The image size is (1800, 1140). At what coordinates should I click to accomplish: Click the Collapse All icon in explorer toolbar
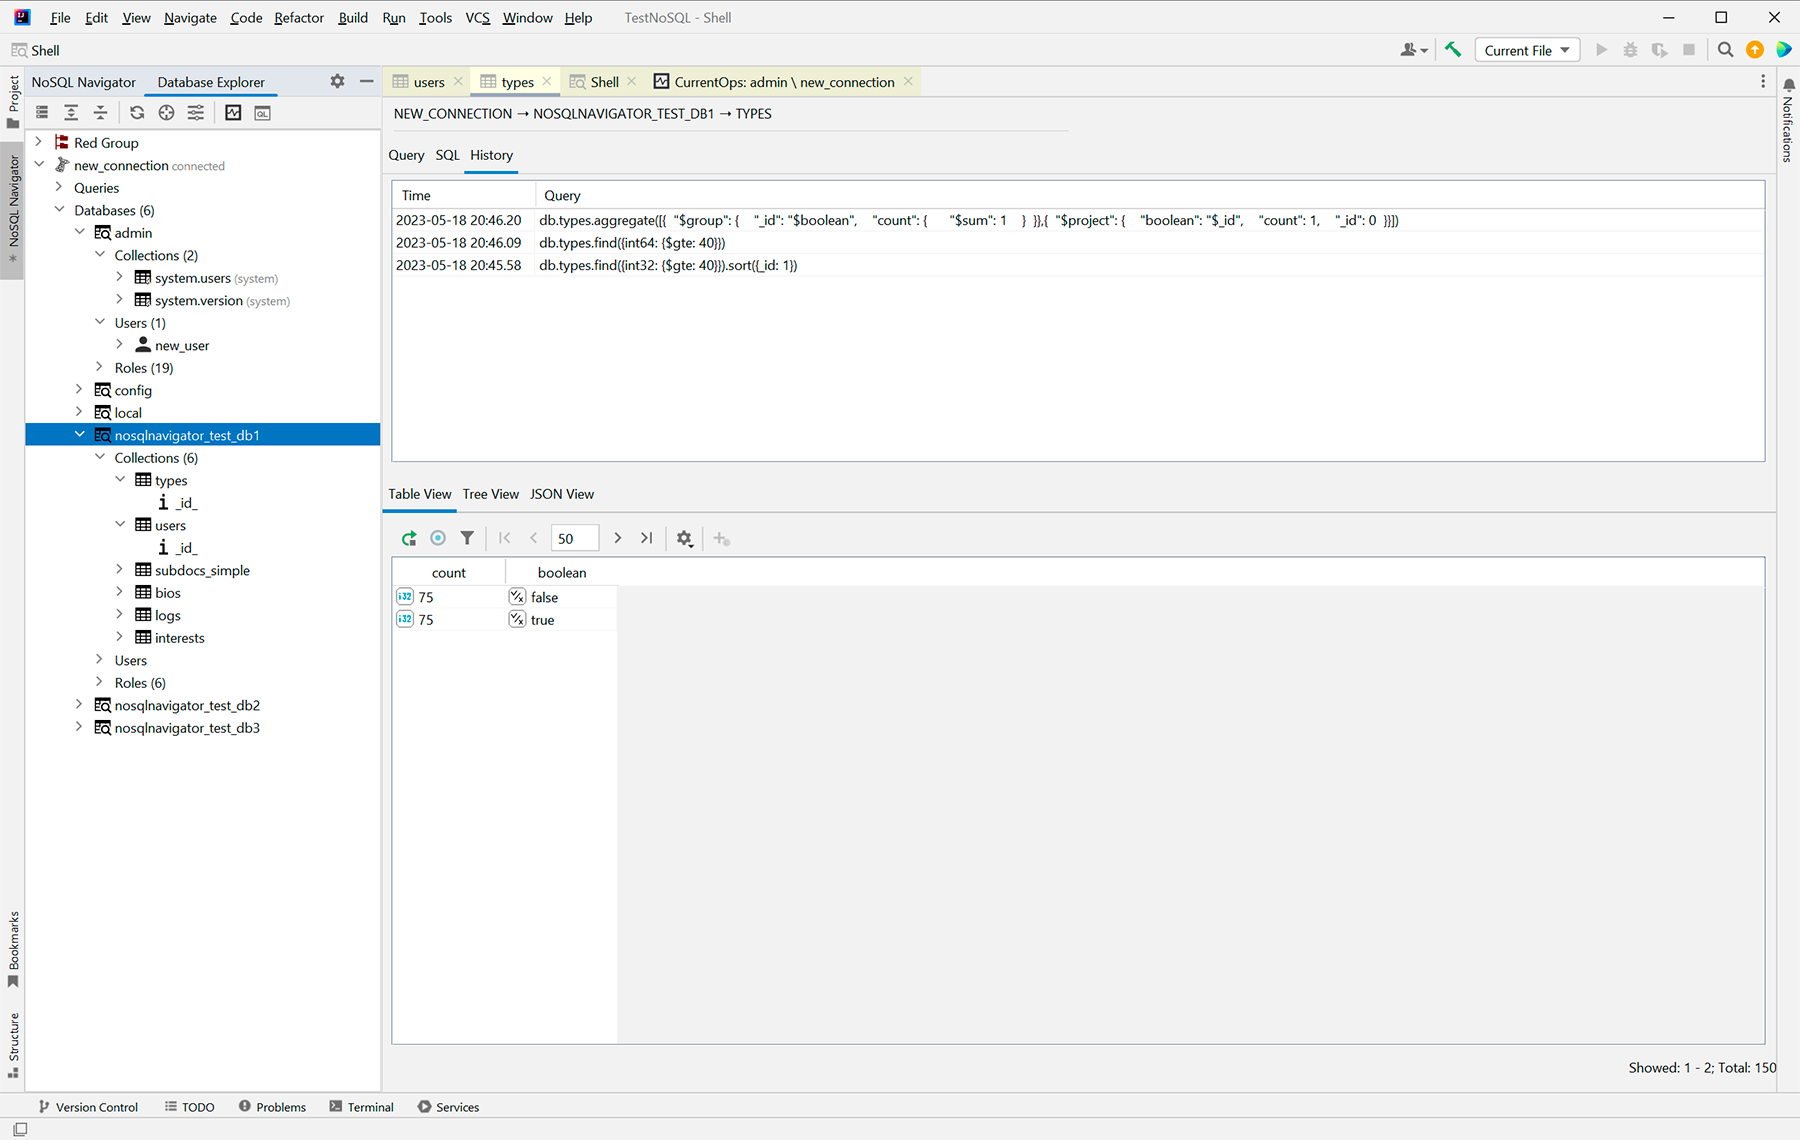pos(100,113)
